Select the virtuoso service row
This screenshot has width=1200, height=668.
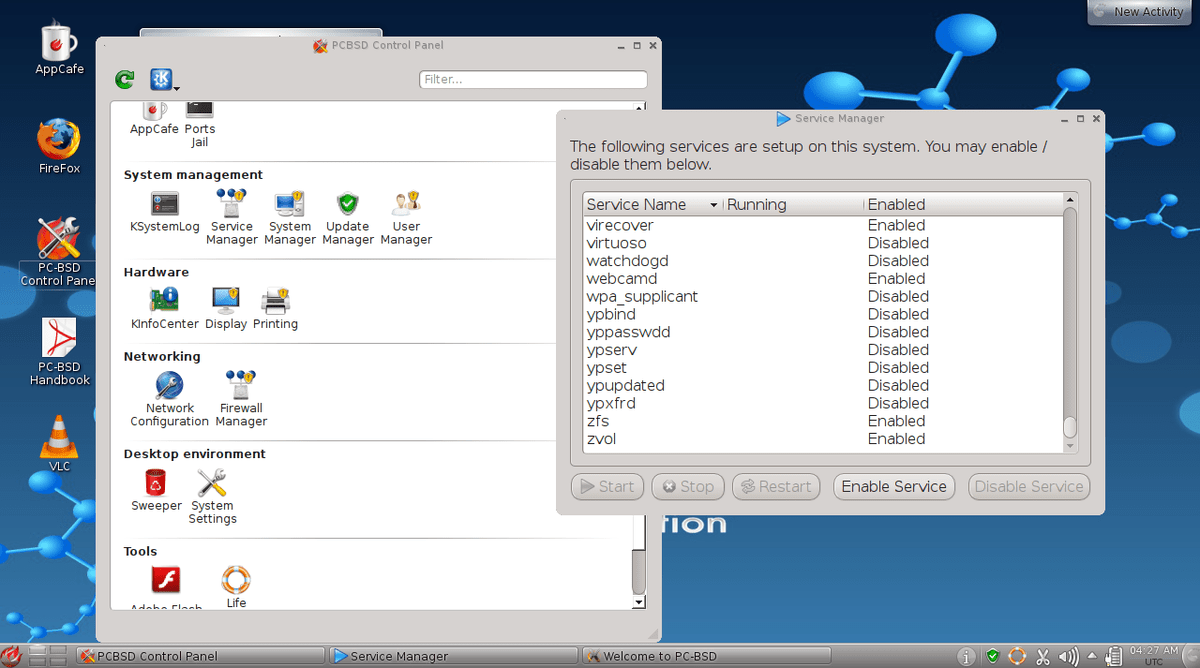(822, 243)
